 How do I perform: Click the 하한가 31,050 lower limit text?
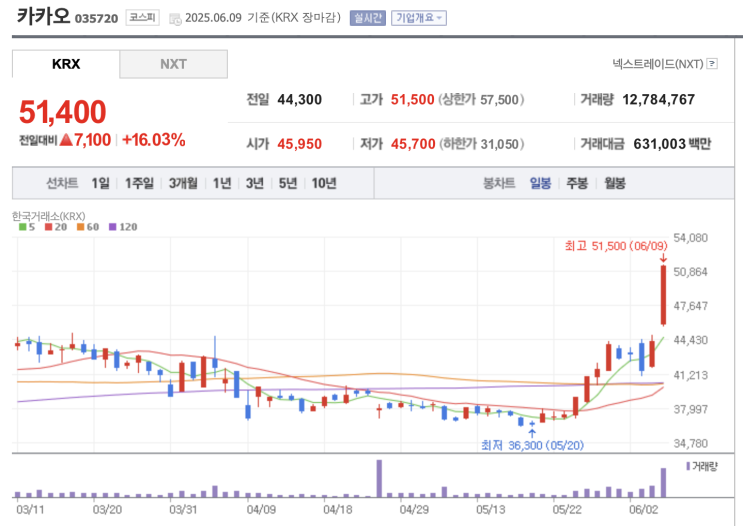[481, 144]
